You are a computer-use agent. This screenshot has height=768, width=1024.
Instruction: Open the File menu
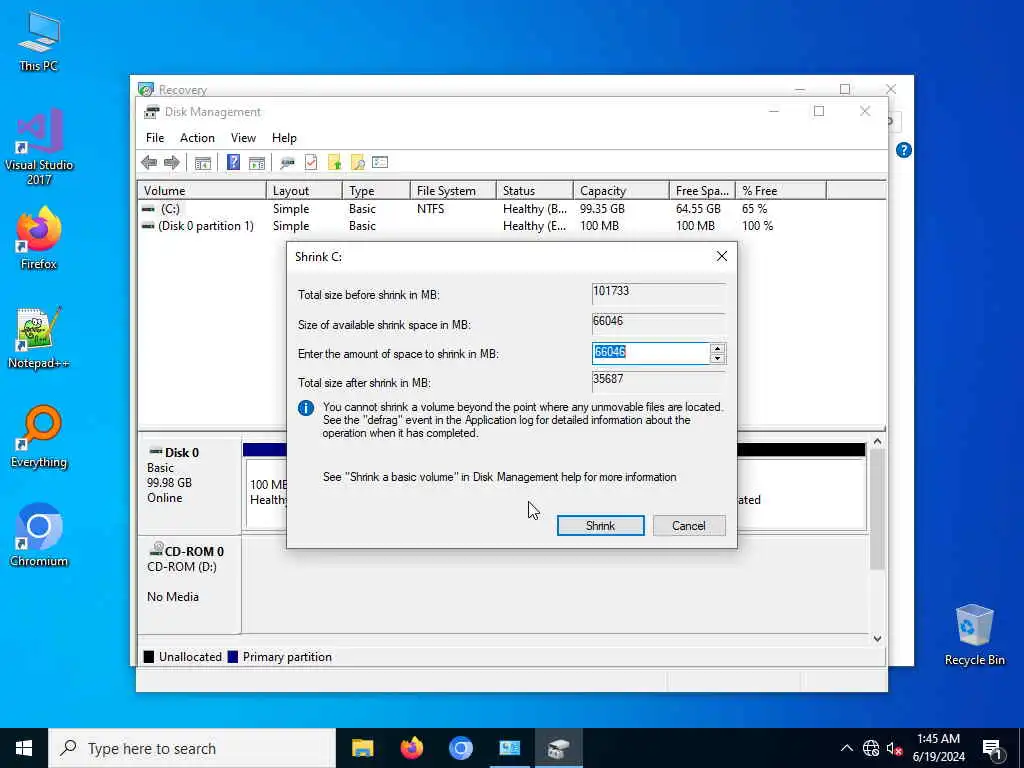click(155, 138)
